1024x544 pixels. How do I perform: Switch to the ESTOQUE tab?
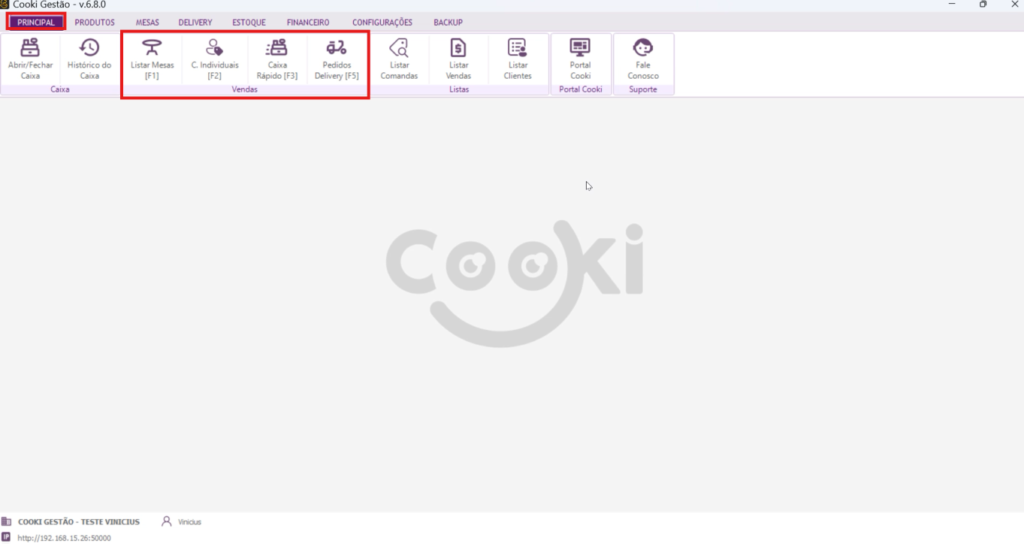coord(249,22)
